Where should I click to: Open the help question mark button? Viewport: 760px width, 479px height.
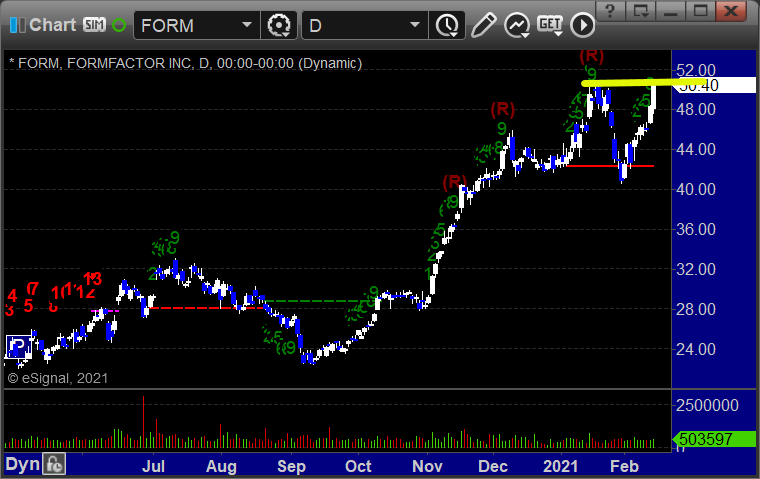coord(610,11)
